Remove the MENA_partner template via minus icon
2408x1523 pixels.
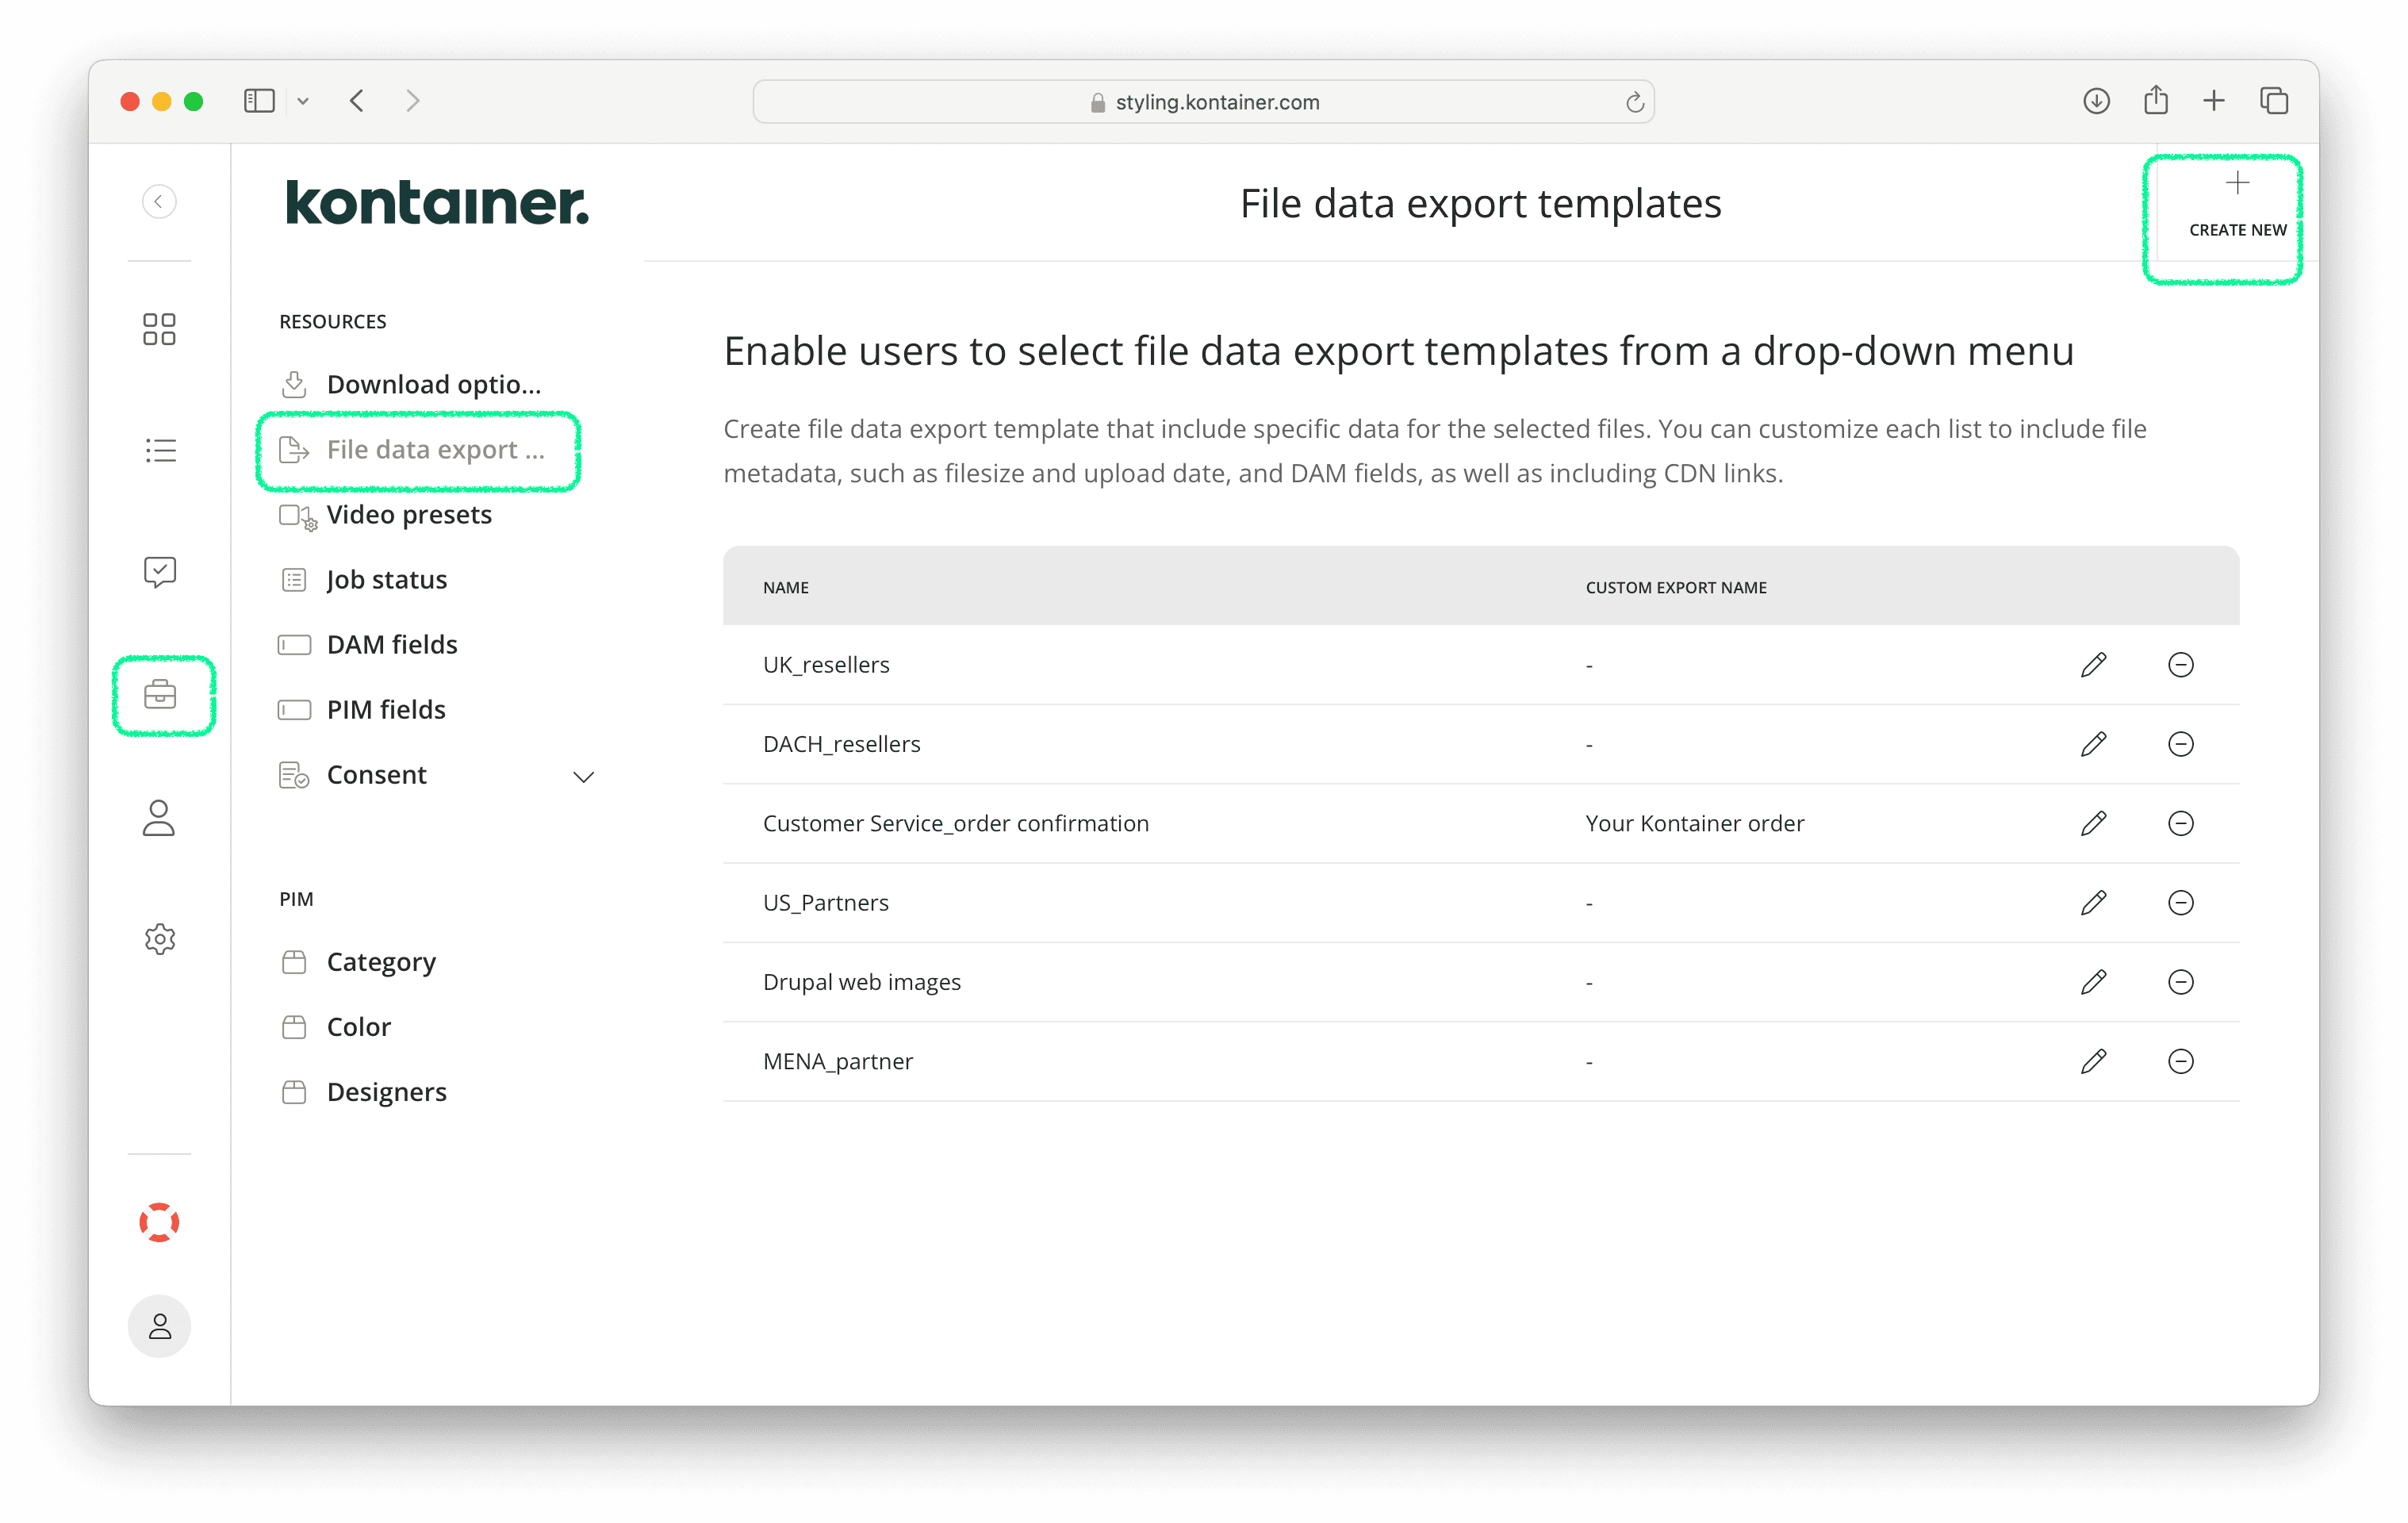click(x=2182, y=1061)
